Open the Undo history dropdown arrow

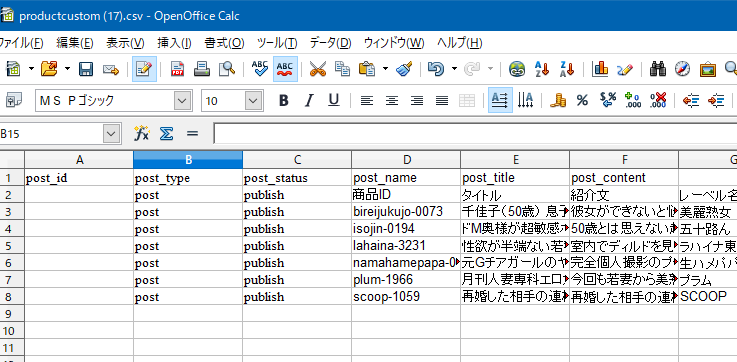(454, 70)
